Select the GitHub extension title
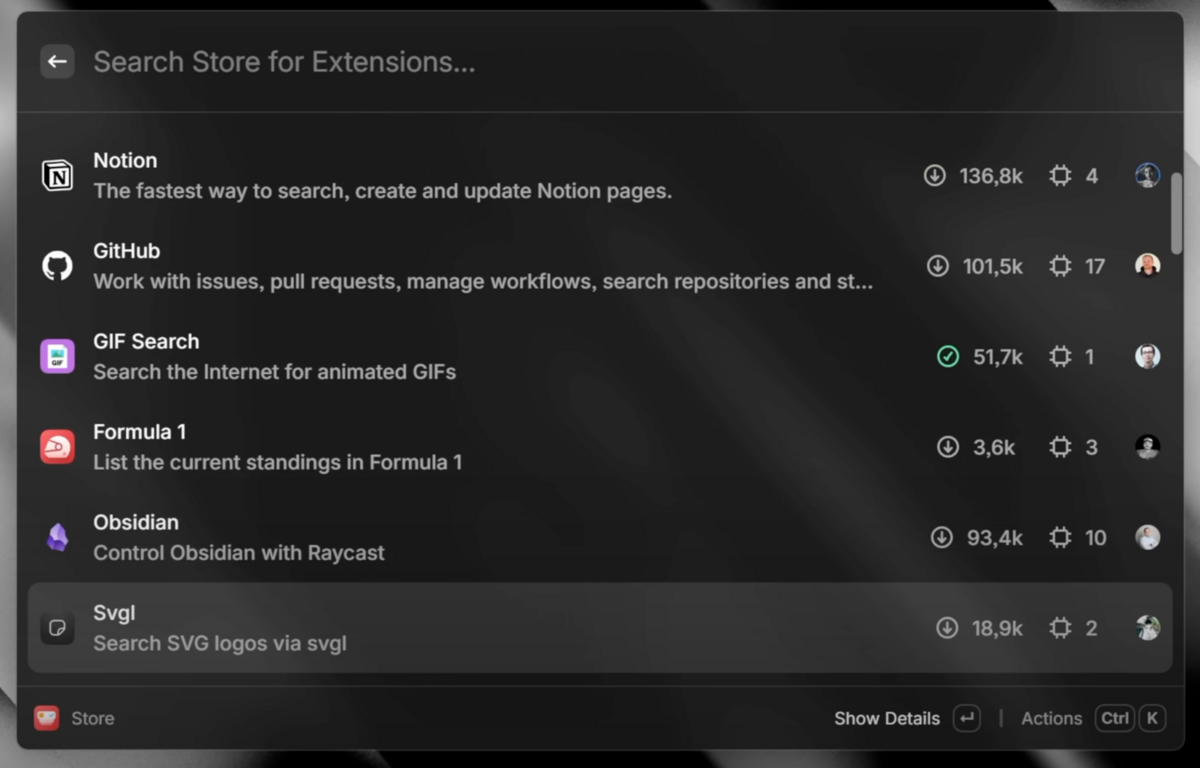The height and width of the screenshot is (768, 1200). 126,251
